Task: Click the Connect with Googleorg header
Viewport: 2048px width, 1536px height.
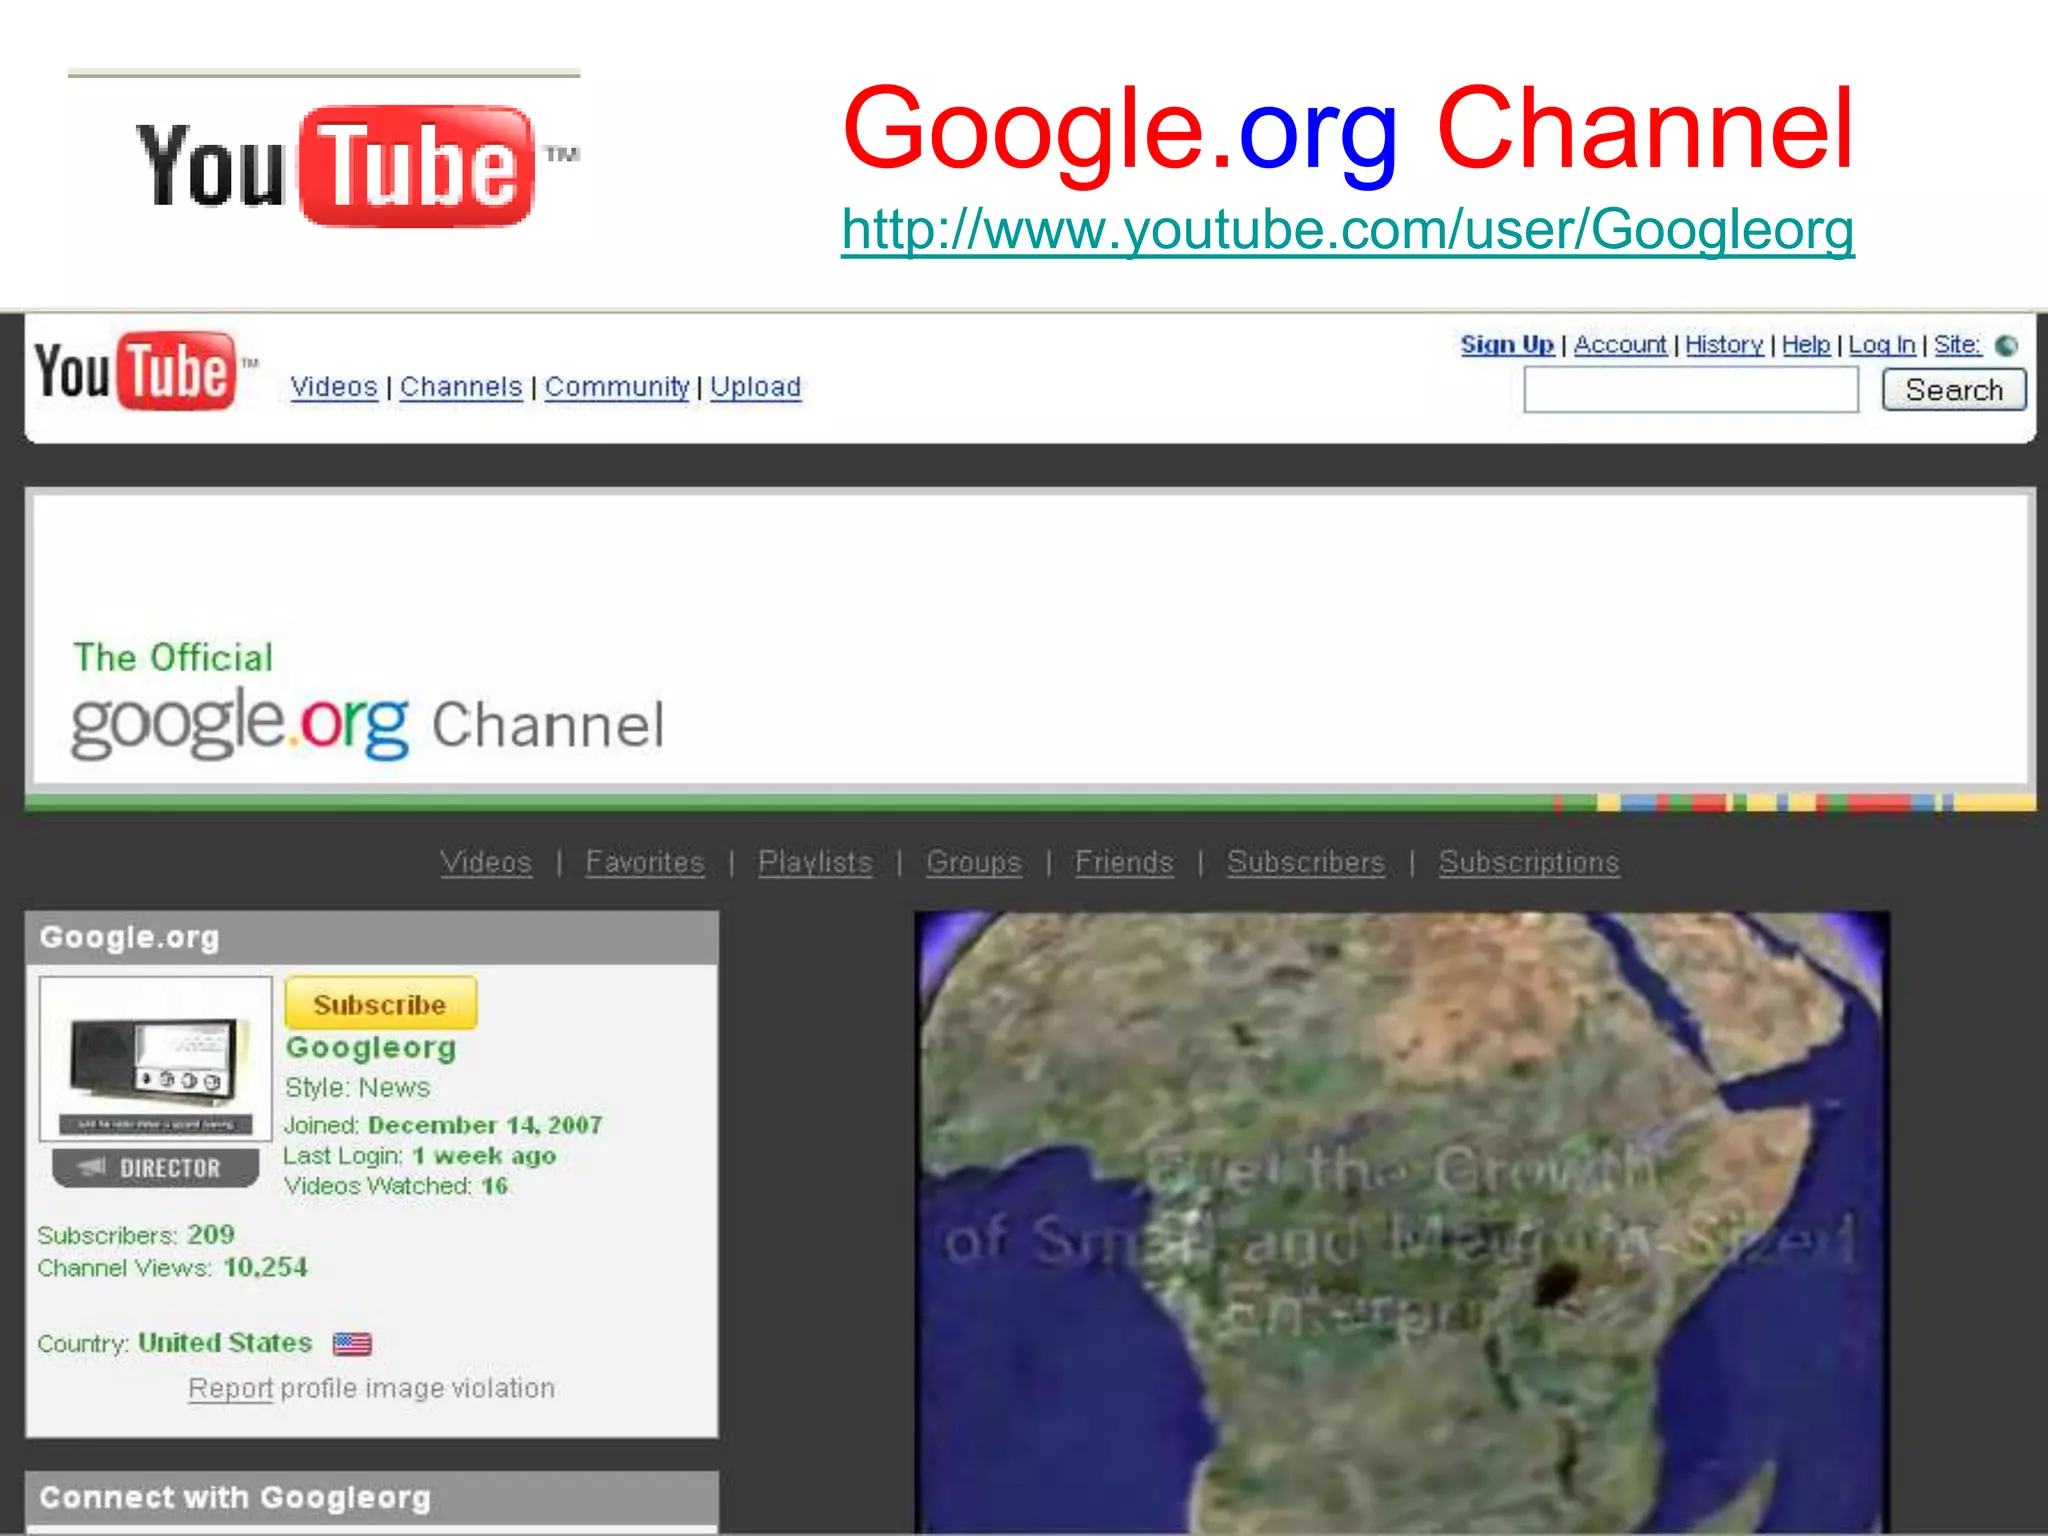Action: pos(371,1497)
